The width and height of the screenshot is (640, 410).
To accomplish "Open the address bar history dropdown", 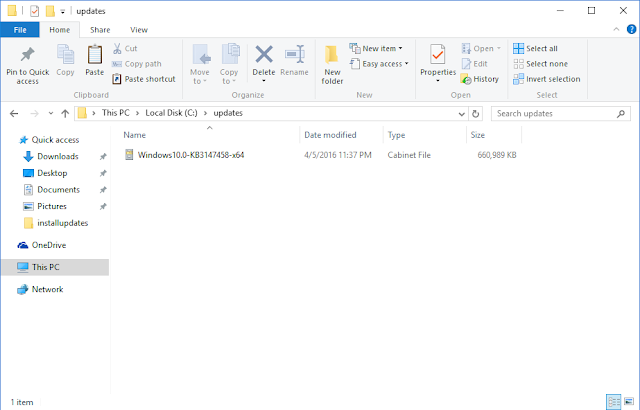I will point(462,114).
